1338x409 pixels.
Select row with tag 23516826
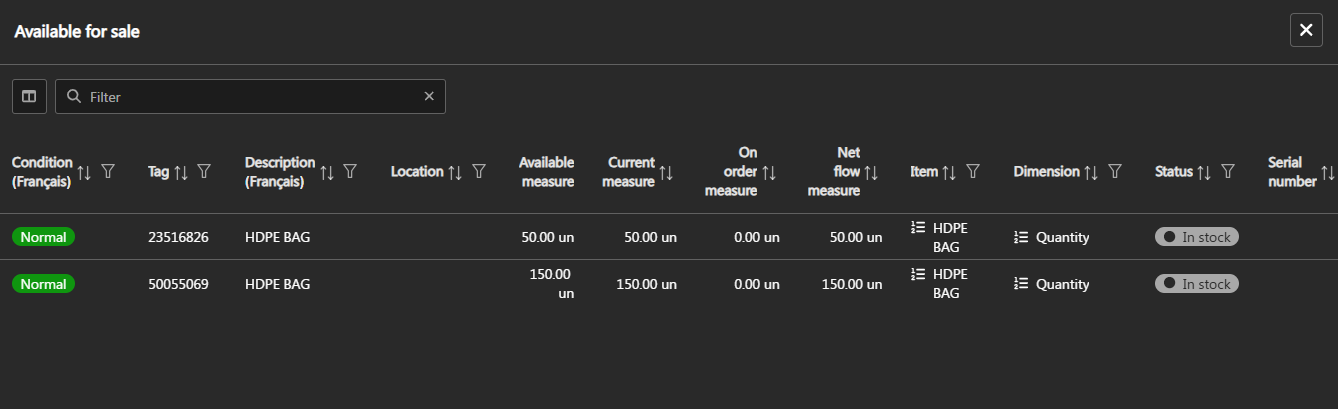[x=178, y=237]
